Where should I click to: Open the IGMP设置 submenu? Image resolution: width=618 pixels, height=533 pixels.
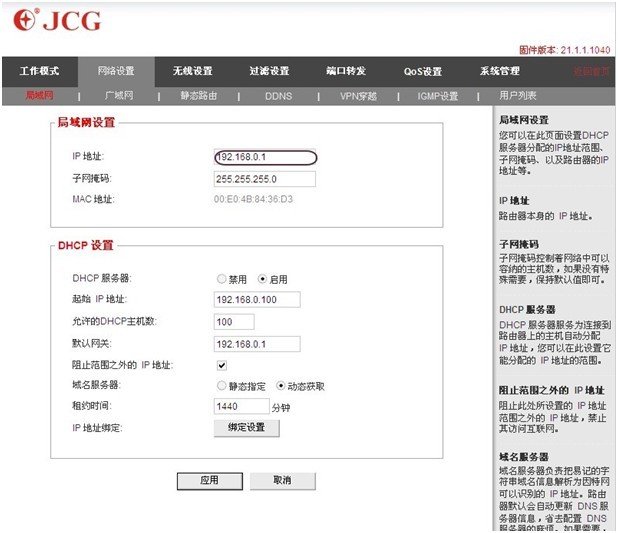[438, 96]
